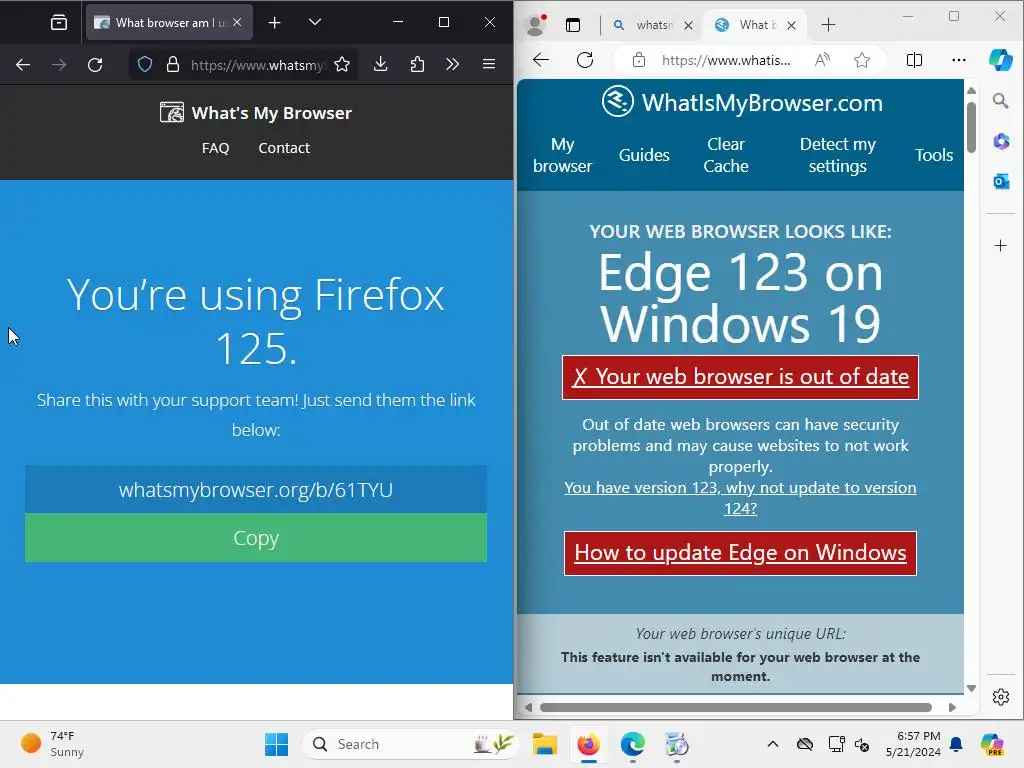This screenshot has height=768, width=1024.
Task: Switch to the 'whatsn' Edge tab
Action: pyautogui.click(x=652, y=25)
